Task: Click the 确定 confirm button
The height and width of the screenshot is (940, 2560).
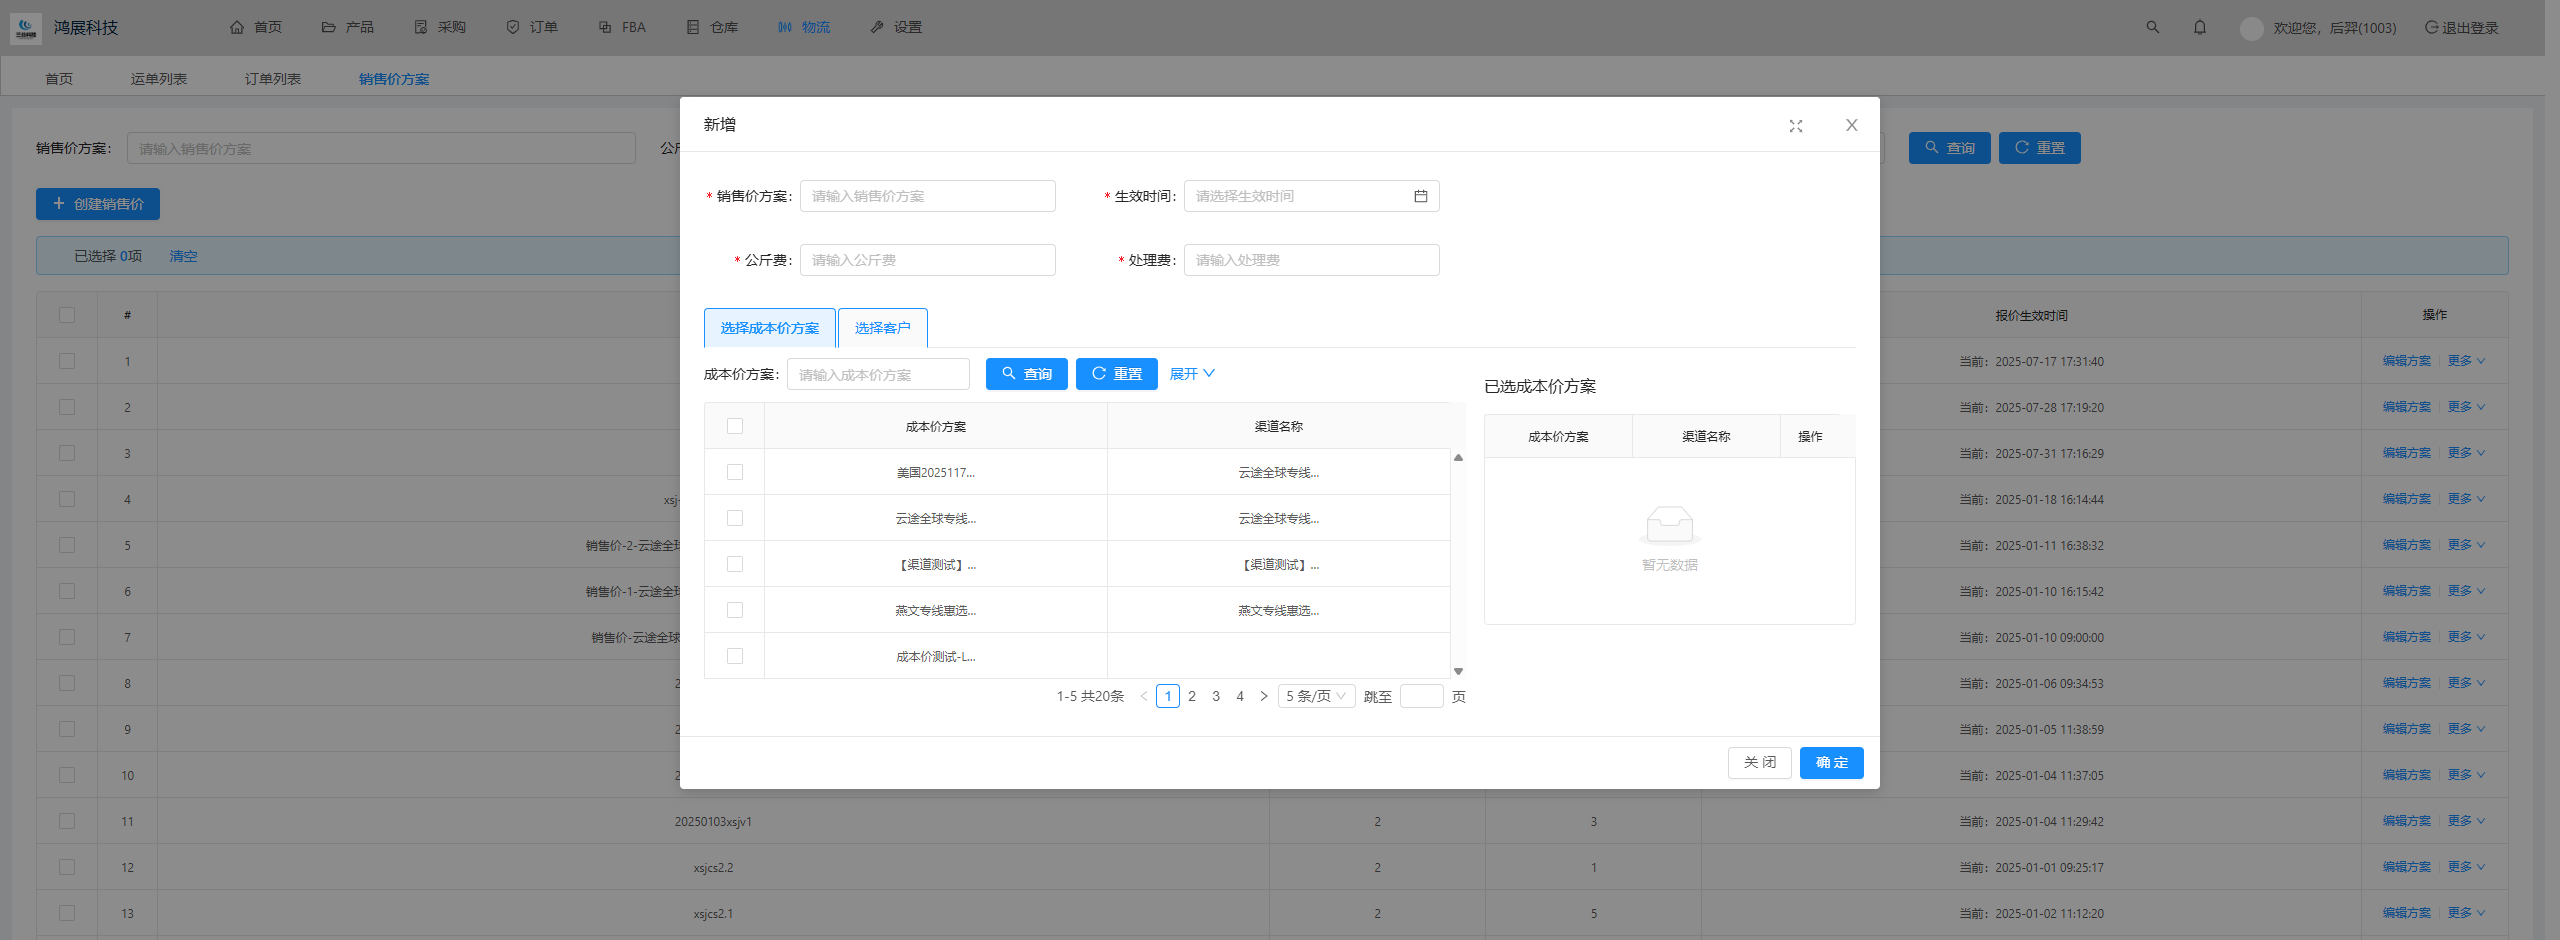Action: [1831, 762]
